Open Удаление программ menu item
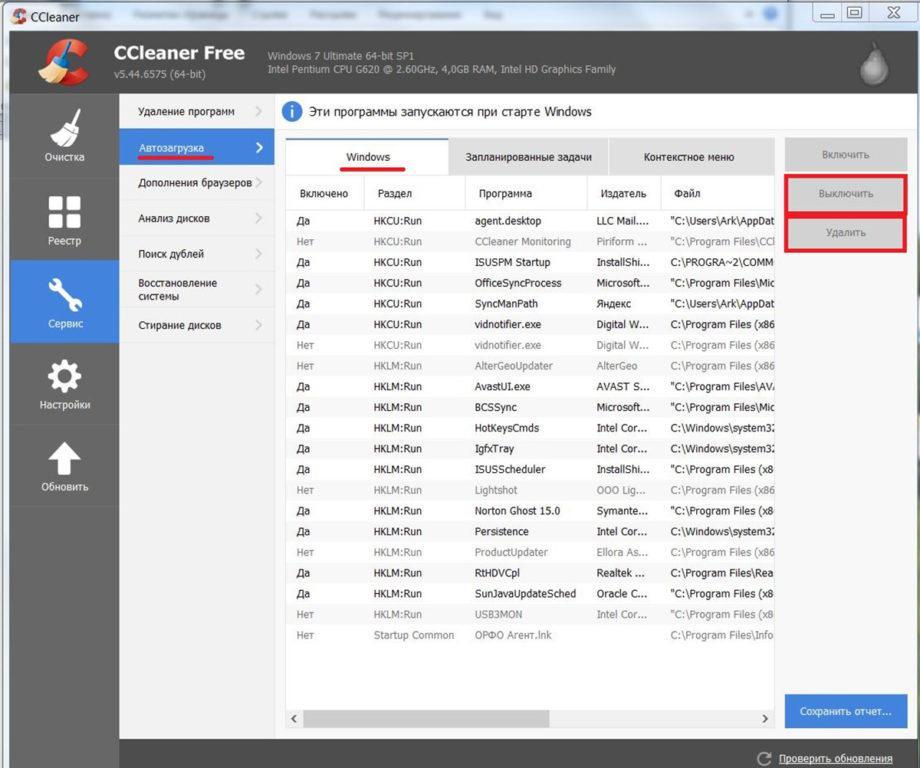920x768 pixels. click(197, 111)
